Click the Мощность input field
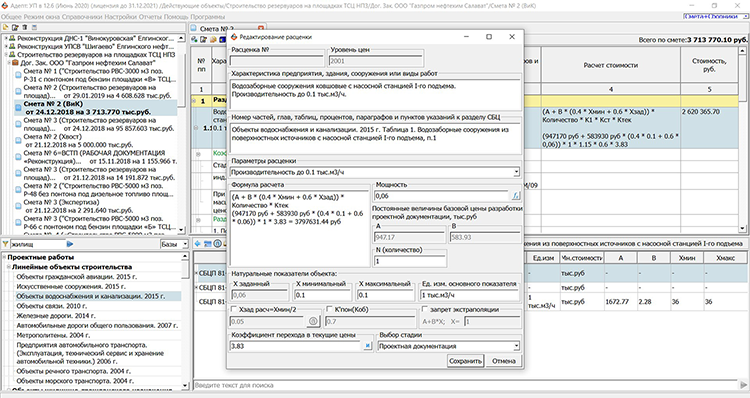The image size is (750, 398). tap(442, 196)
